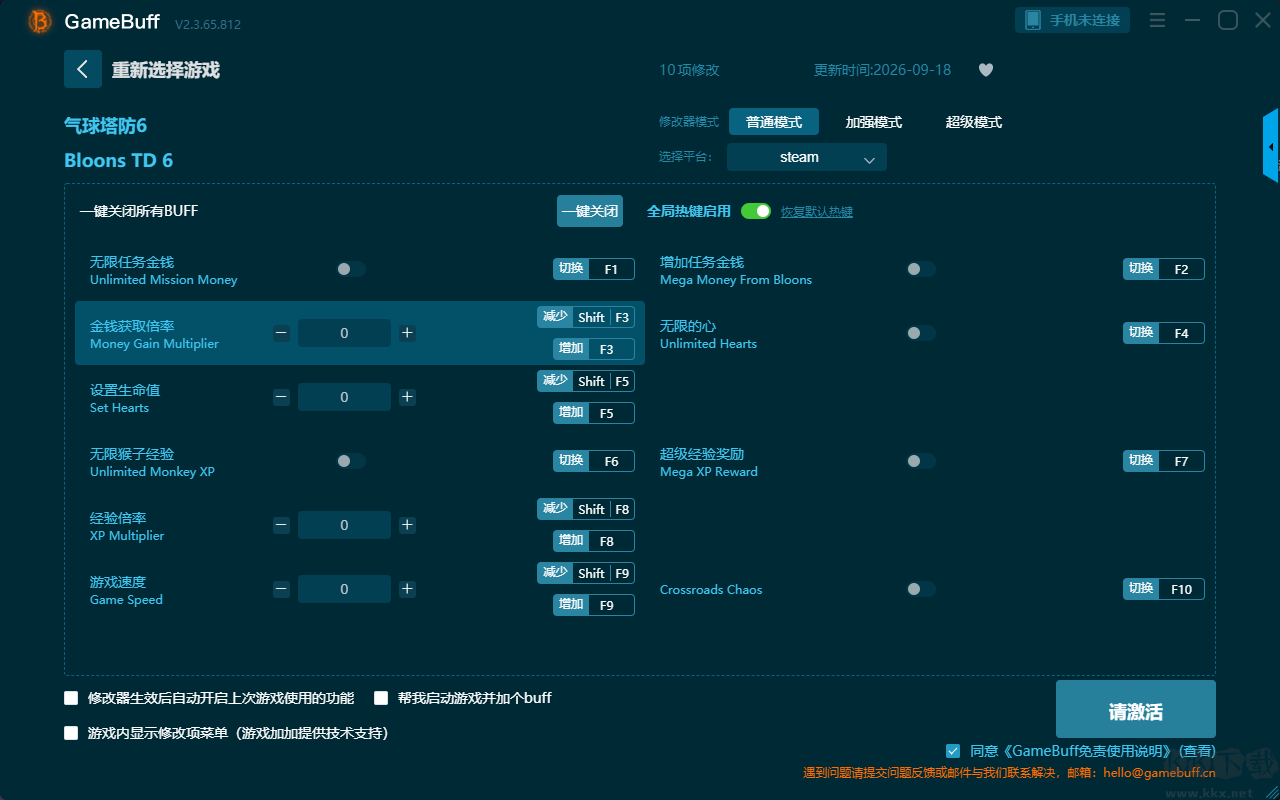Click the F8 增加 hotkey button
Viewport: 1280px width, 800px height.
(594, 541)
